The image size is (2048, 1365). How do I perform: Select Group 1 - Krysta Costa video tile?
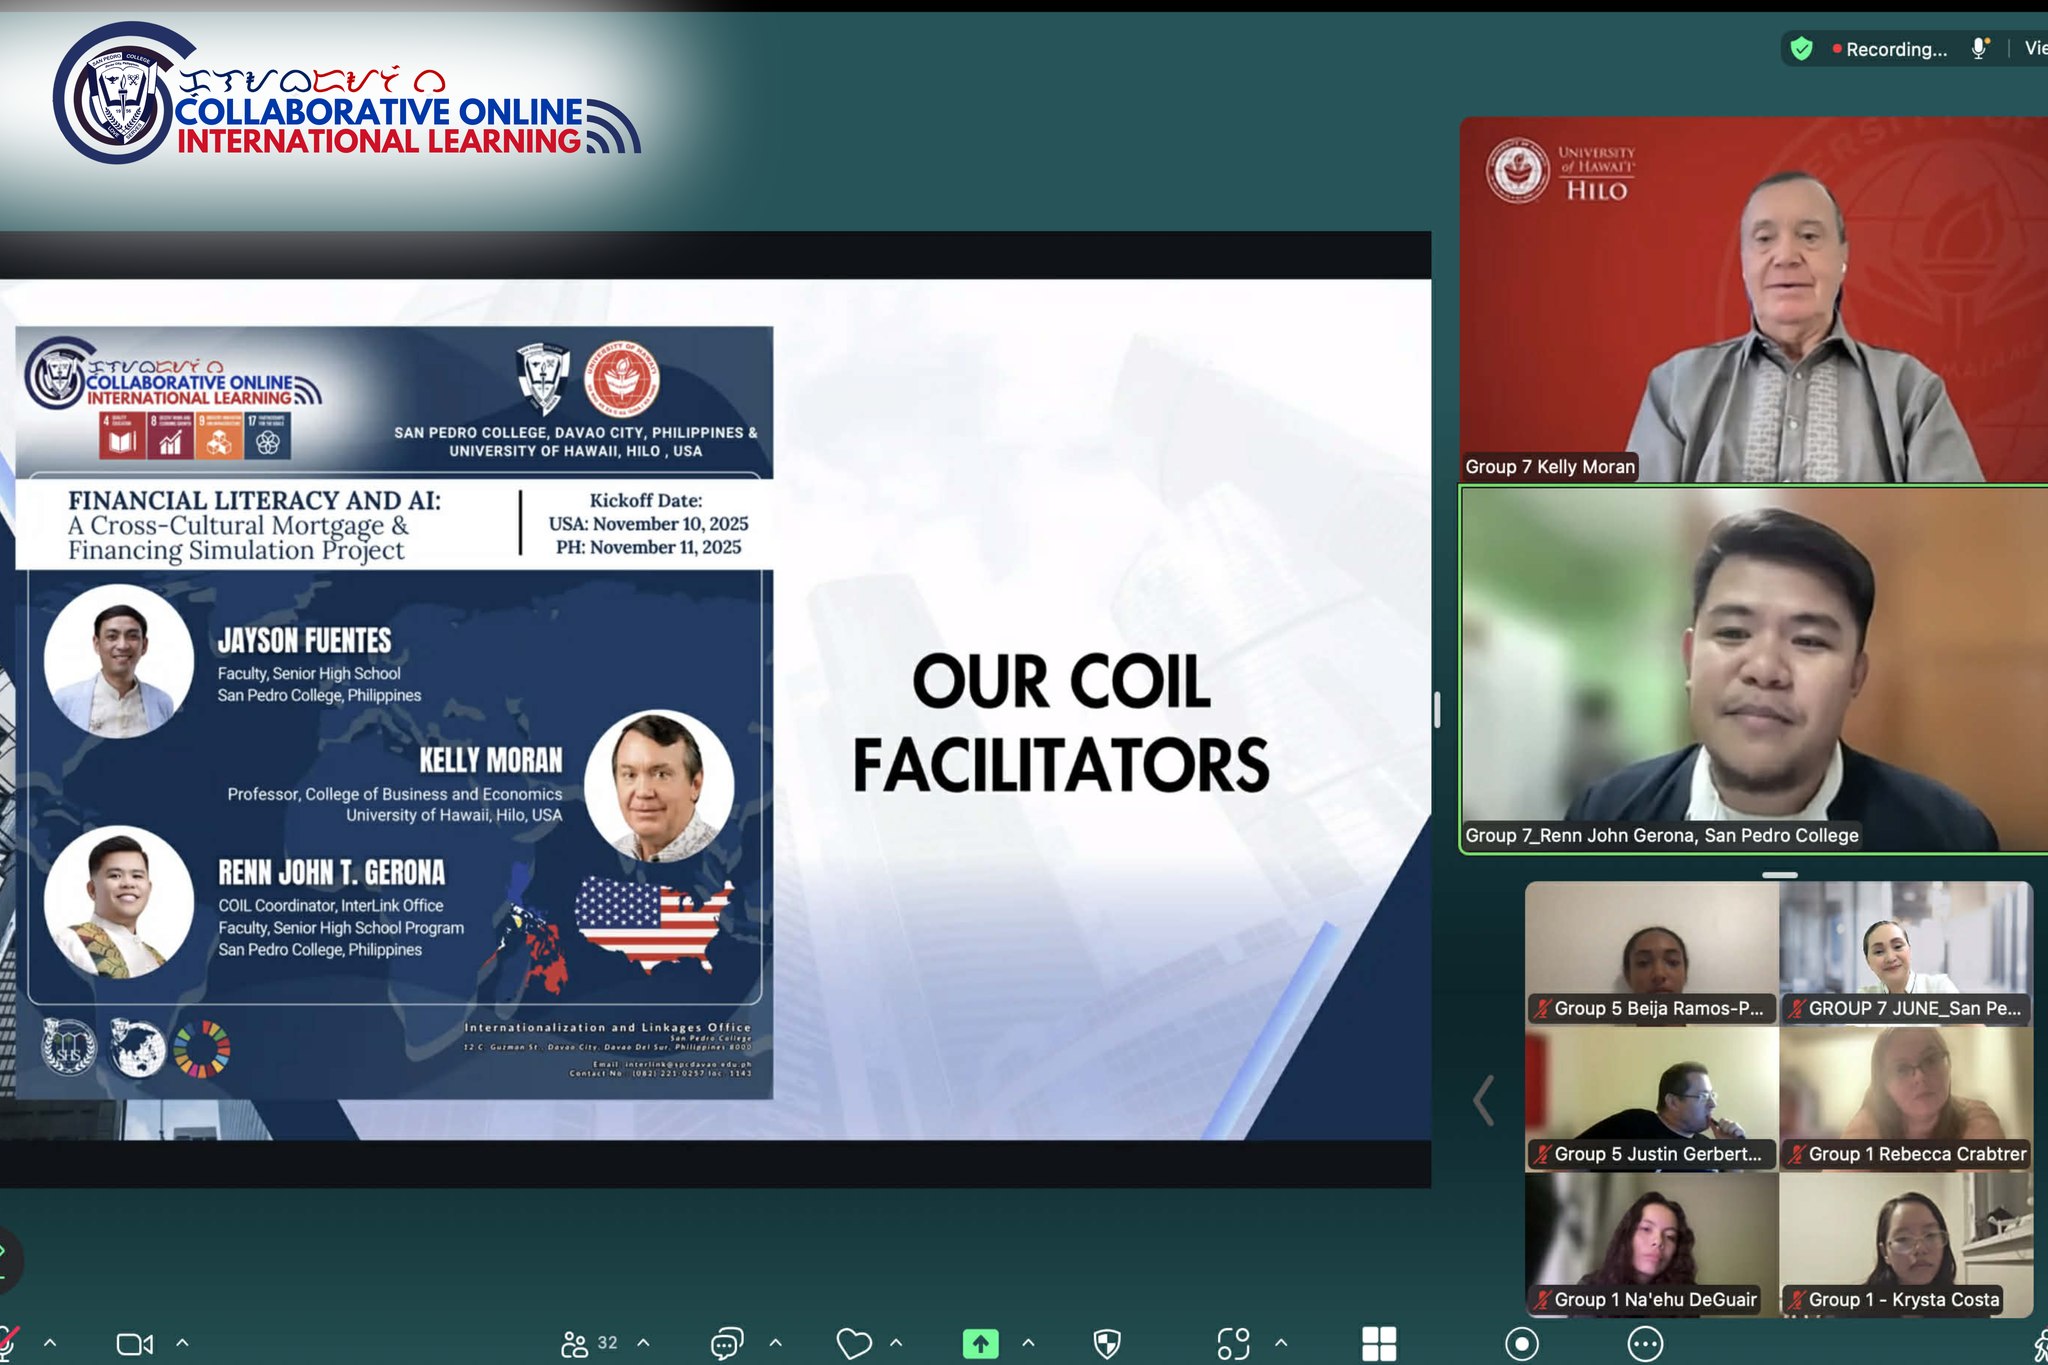pos(1906,1244)
